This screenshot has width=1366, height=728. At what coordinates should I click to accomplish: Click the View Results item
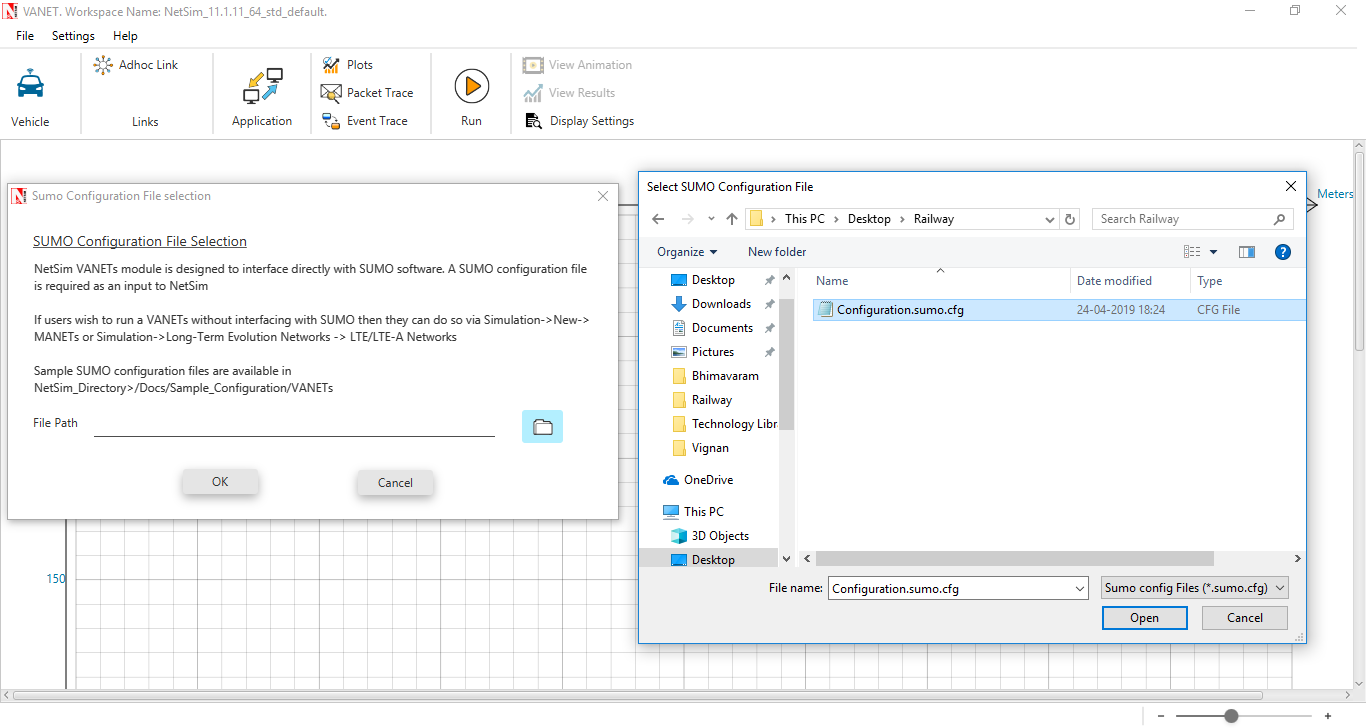[570, 93]
